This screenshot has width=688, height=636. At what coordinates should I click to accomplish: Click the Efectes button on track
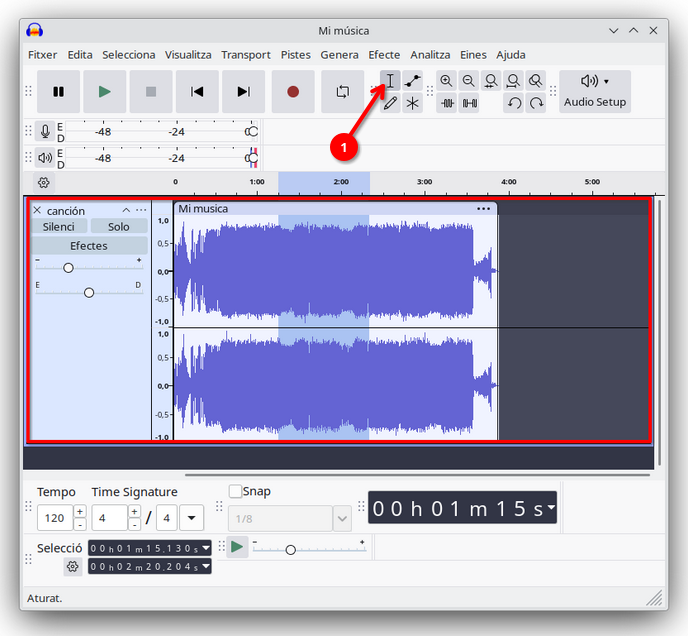tap(89, 246)
